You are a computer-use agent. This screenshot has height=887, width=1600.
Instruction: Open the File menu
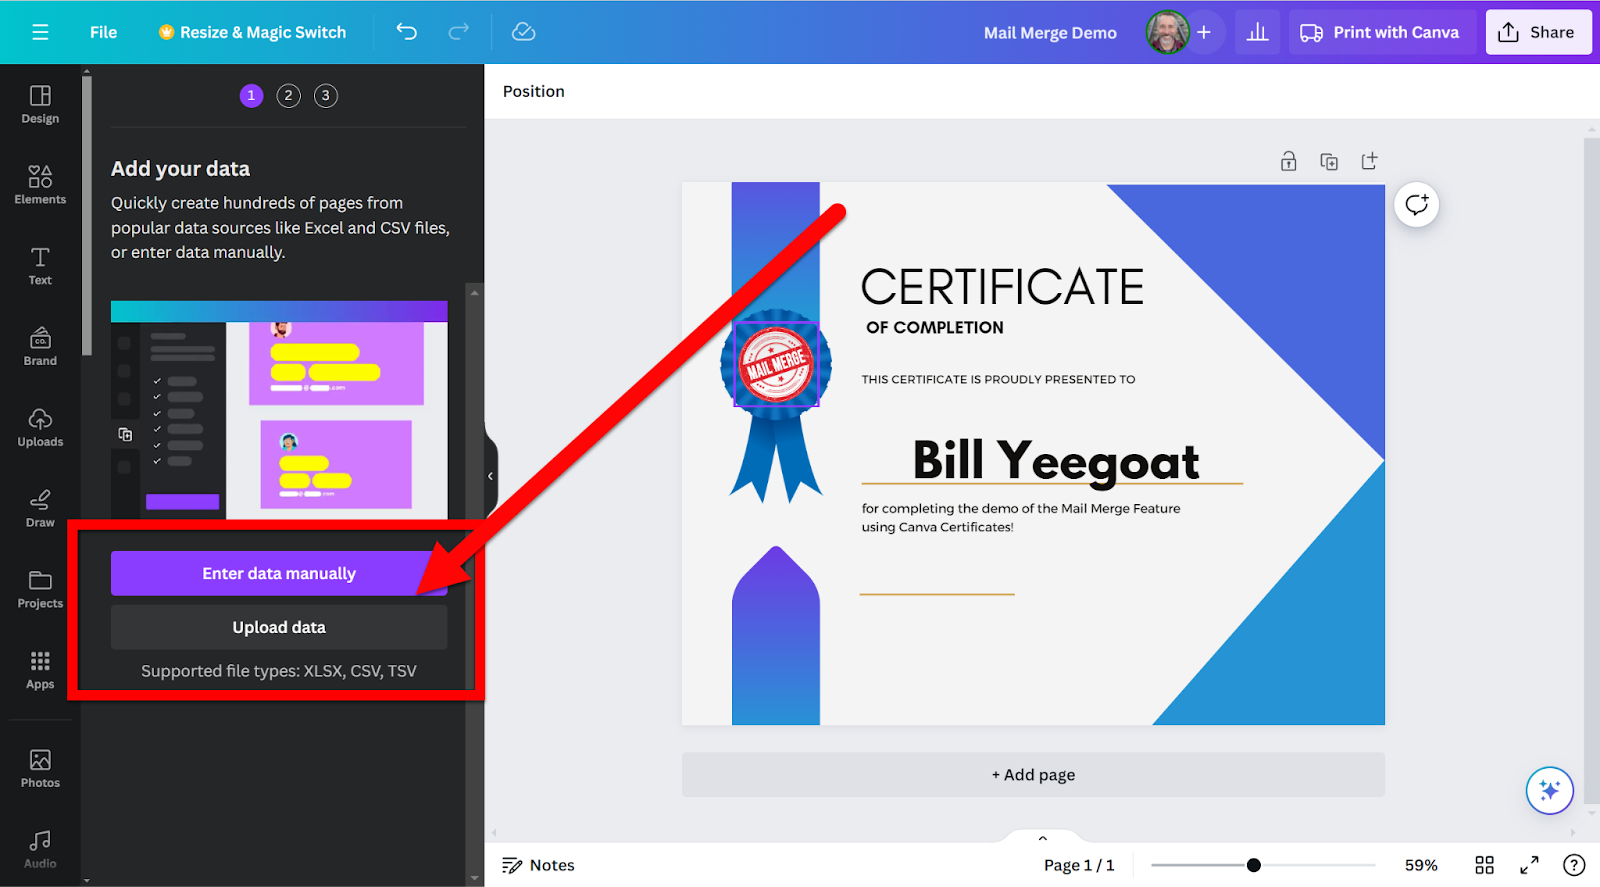click(x=103, y=32)
